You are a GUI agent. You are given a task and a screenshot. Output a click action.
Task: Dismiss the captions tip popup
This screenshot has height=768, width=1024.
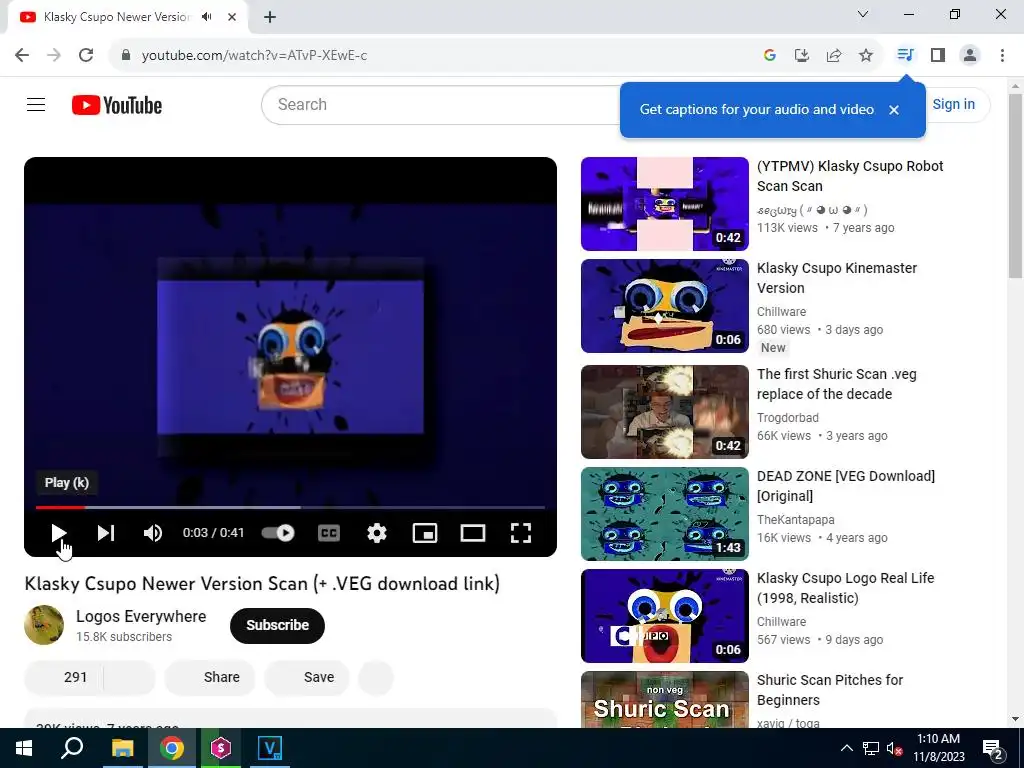[x=894, y=110]
